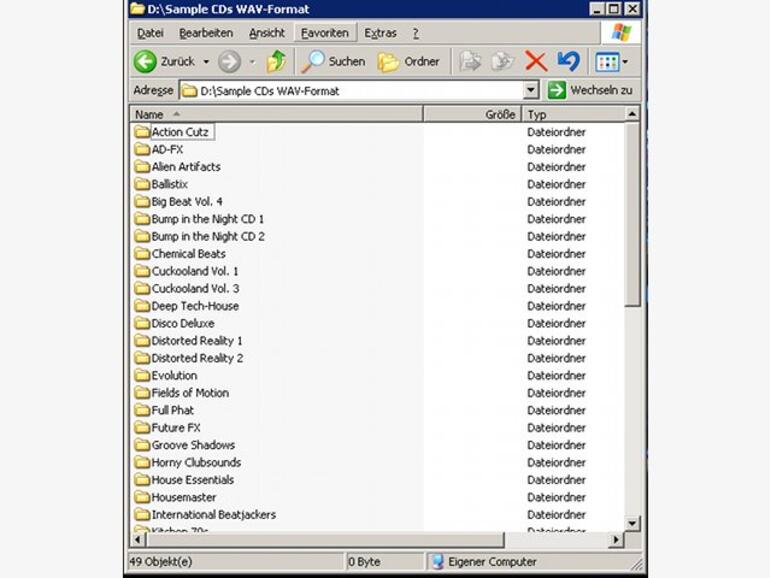Expand the address bar dropdown arrow

(531, 90)
